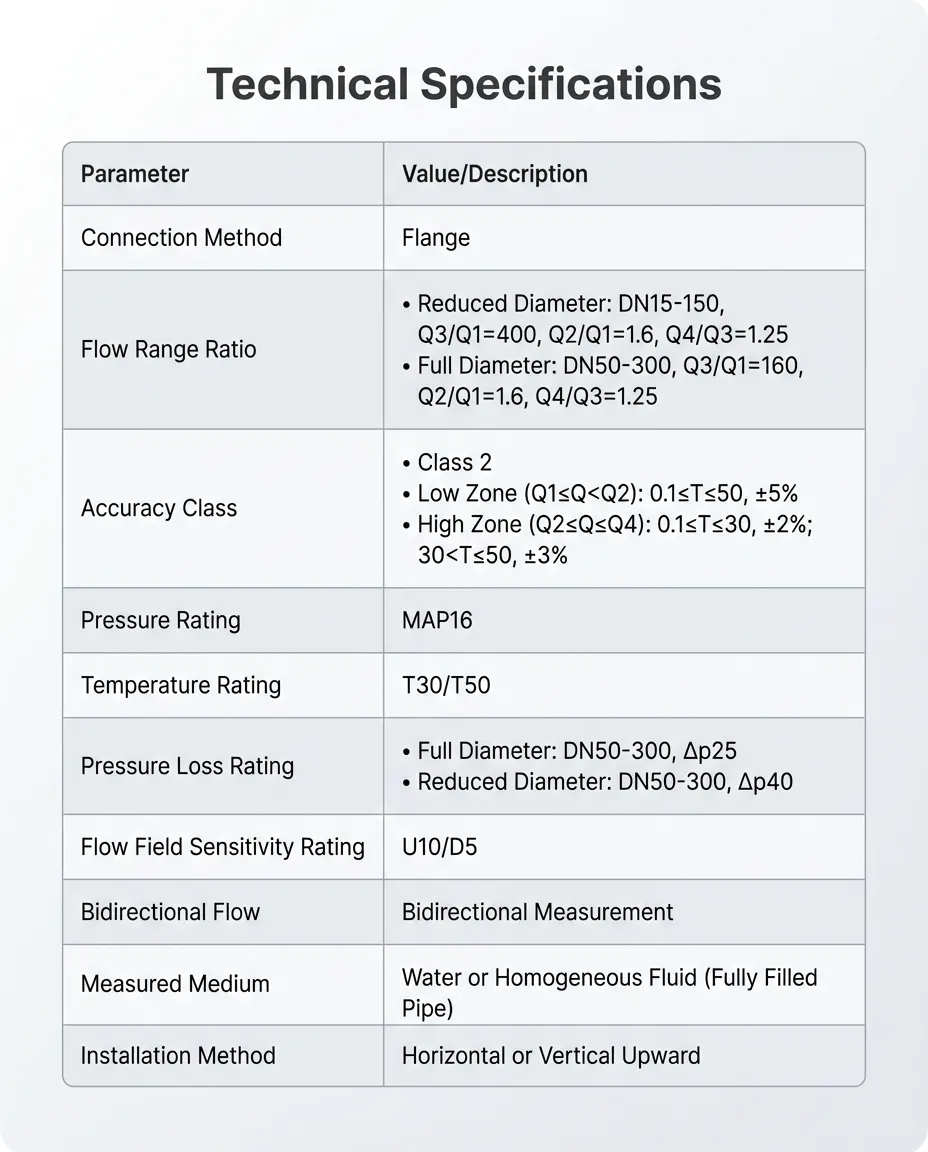Click the Class 2 bullet
928x1152 pixels.
[447, 462]
